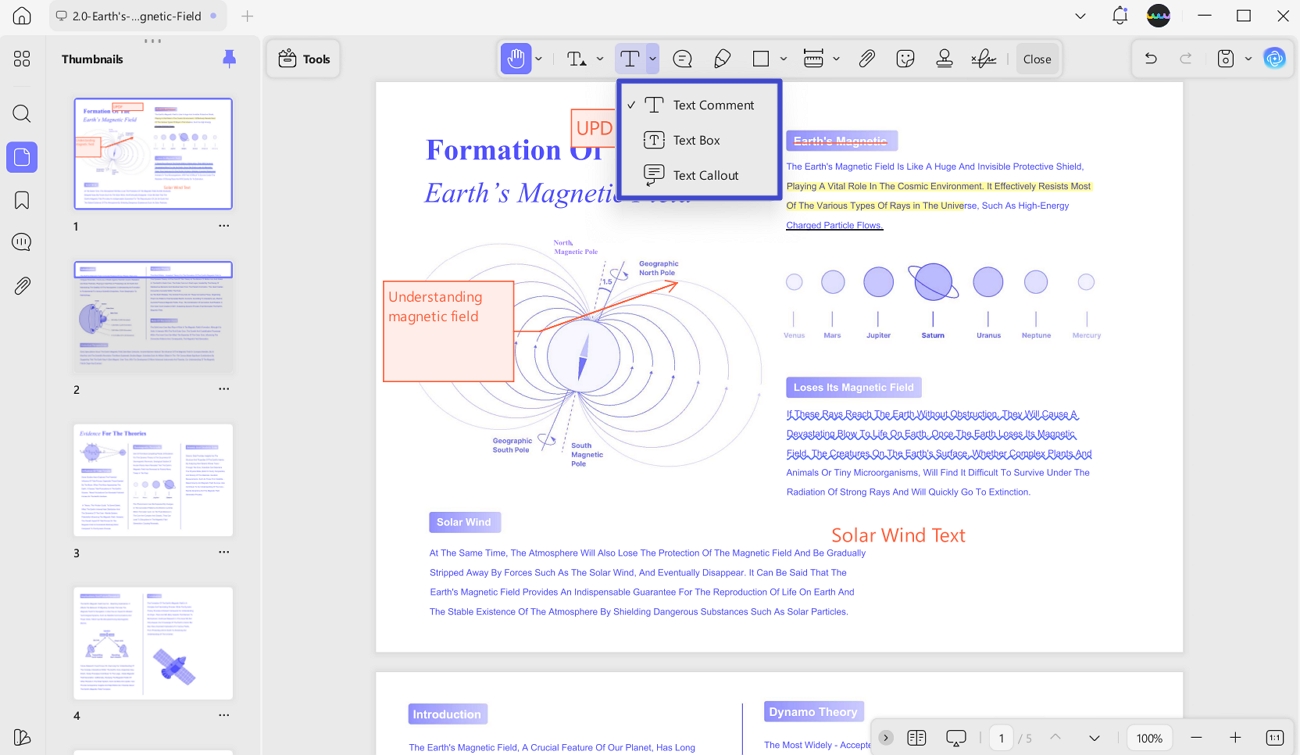Select the Signature tool
Viewport: 1300px width, 755px height.
tap(983, 58)
